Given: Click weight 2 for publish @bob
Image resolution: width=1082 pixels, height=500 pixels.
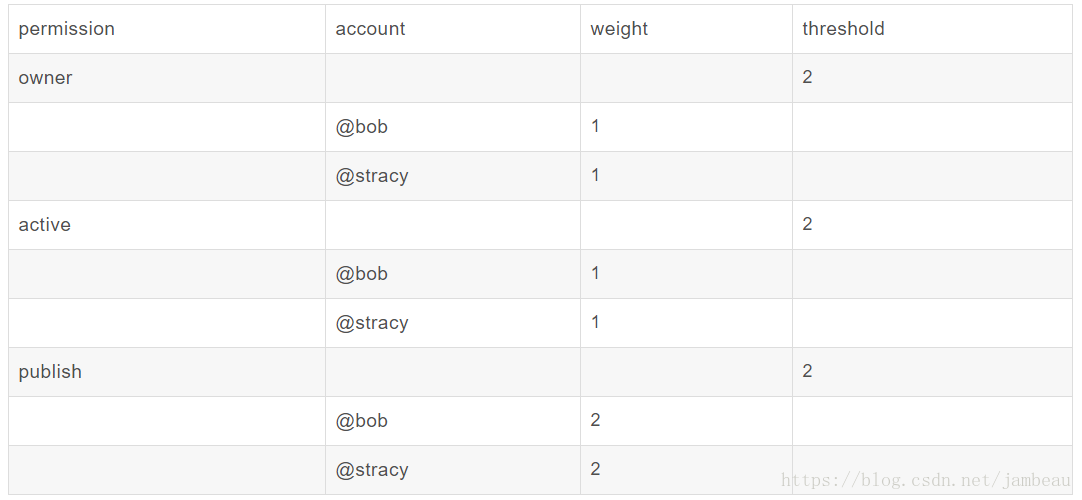Looking at the screenshot, I should [596, 420].
